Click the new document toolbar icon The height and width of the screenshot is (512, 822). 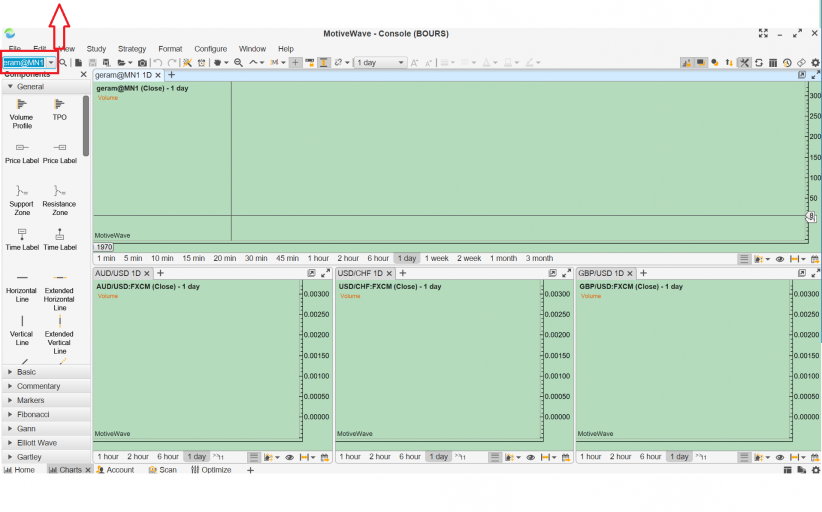tap(78, 62)
